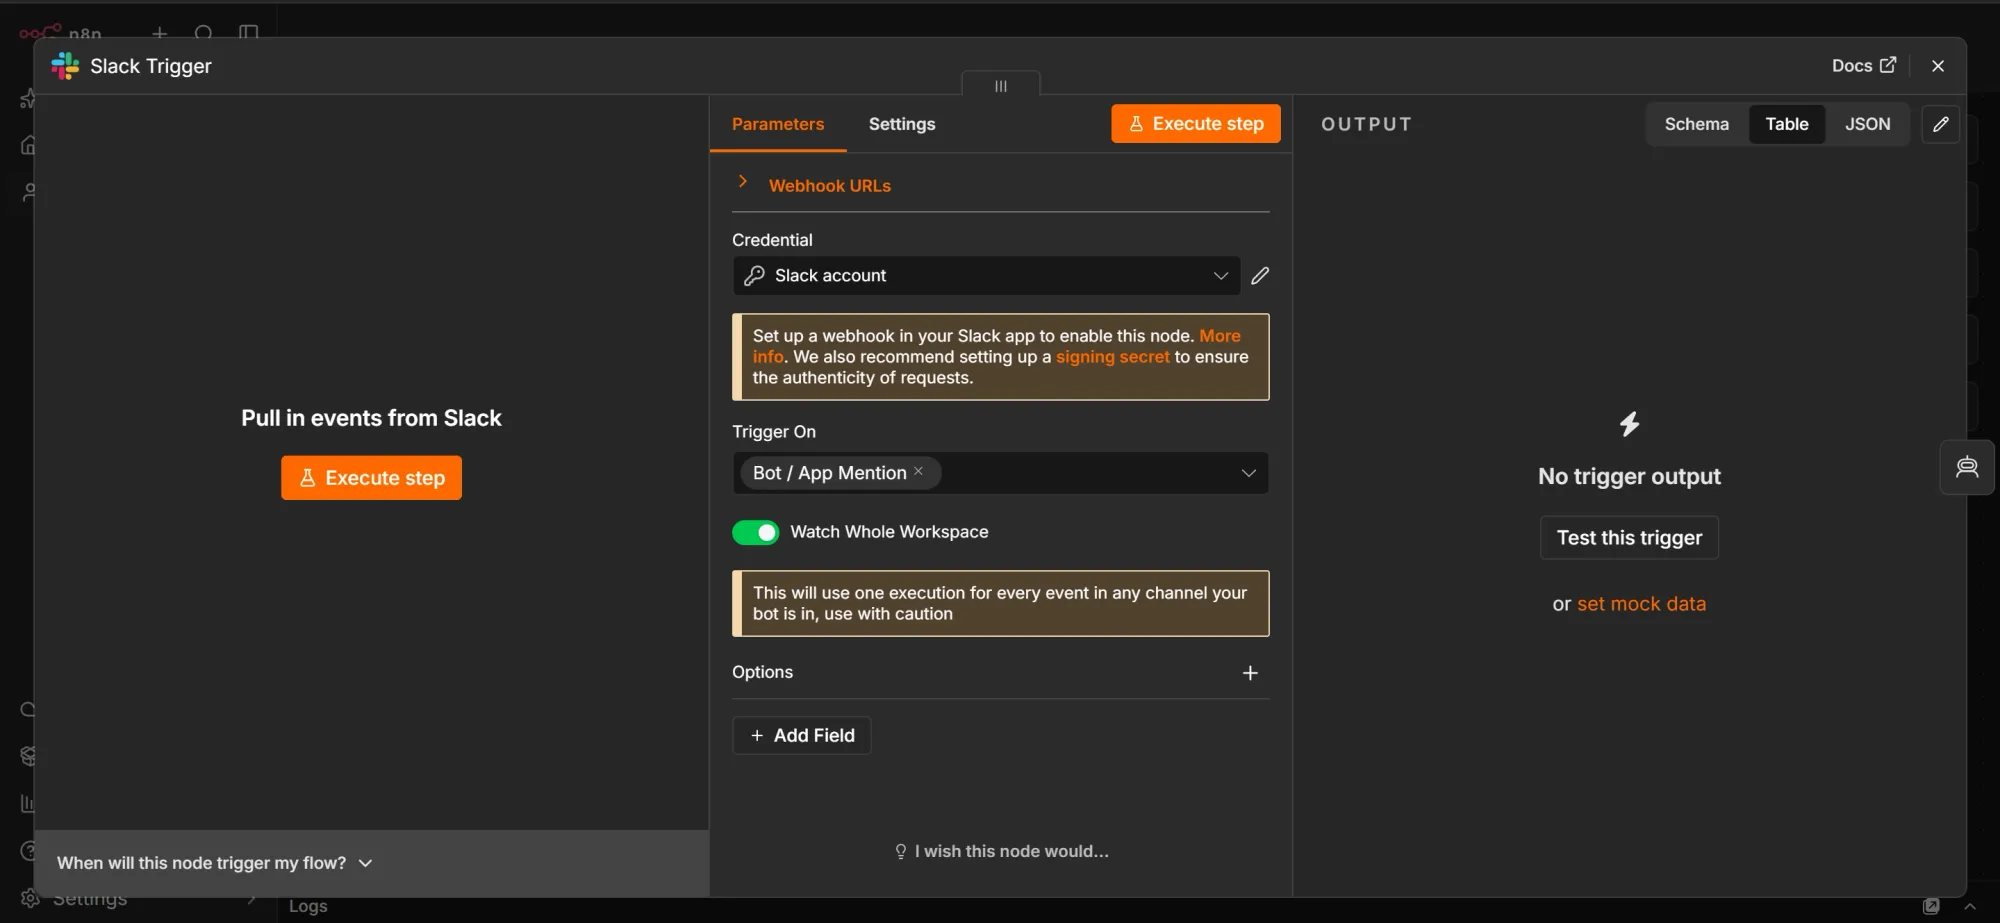2000x923 pixels.
Task: Open the AI assistant icon on right edge
Action: click(x=1967, y=467)
